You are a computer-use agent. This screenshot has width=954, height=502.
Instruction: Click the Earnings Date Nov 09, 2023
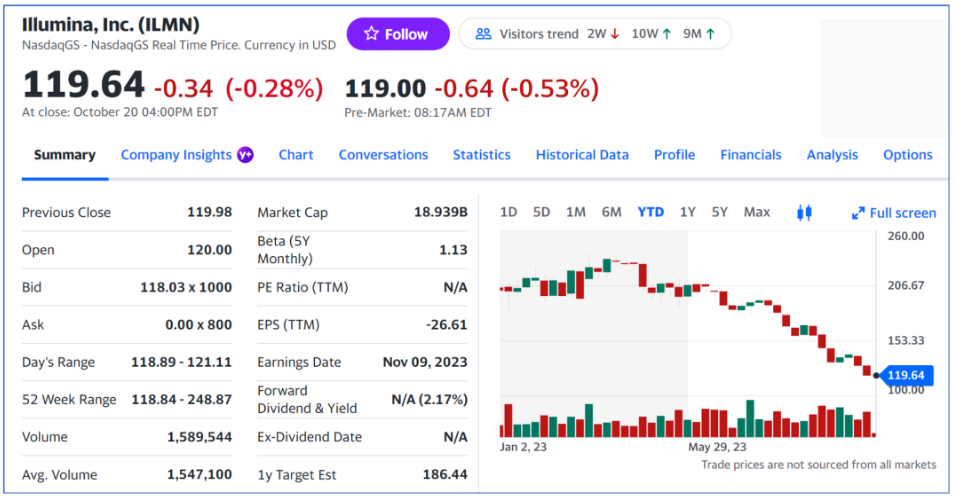pyautogui.click(x=425, y=362)
